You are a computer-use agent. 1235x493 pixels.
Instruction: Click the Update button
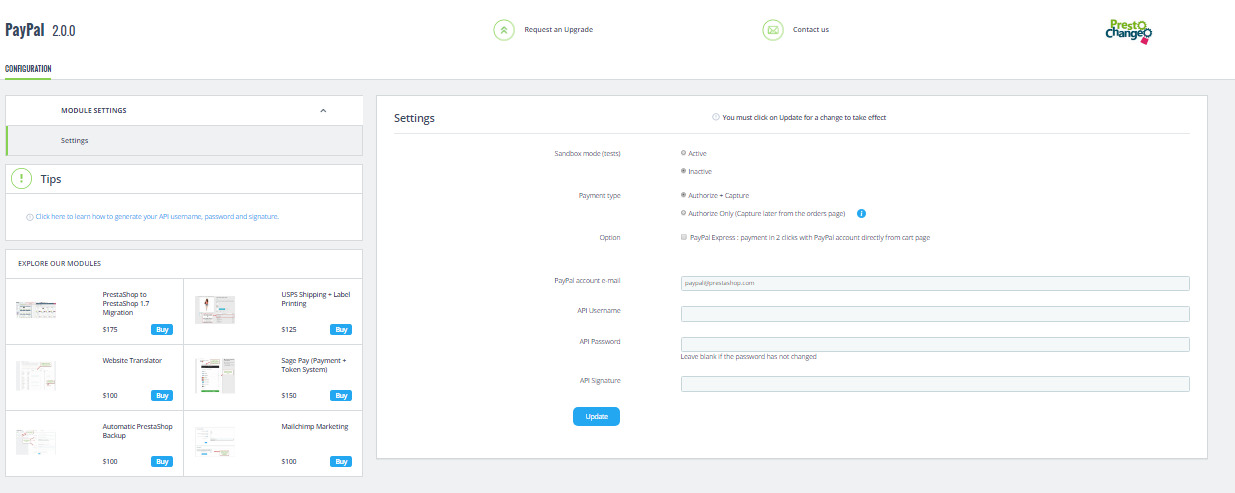tap(597, 416)
